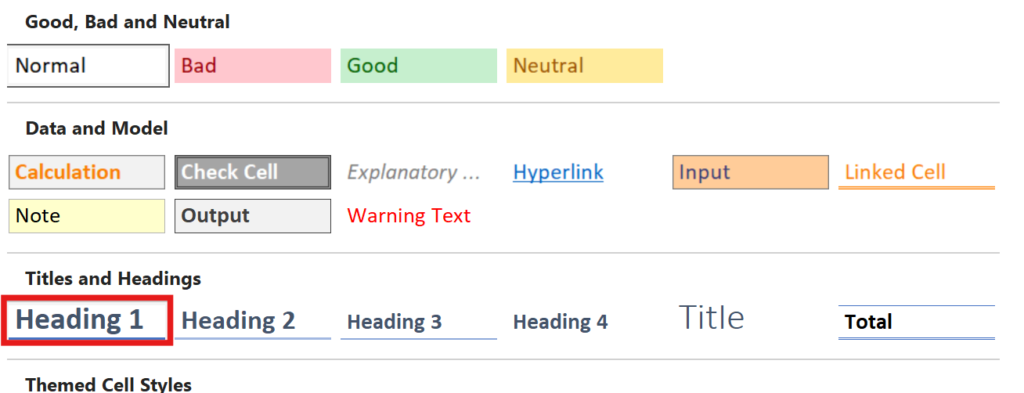
Task: Choose the Good cell style
Action: [419, 66]
